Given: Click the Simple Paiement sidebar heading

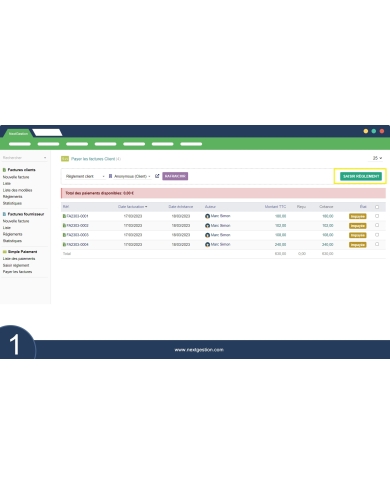Looking at the screenshot, I should pos(22,252).
